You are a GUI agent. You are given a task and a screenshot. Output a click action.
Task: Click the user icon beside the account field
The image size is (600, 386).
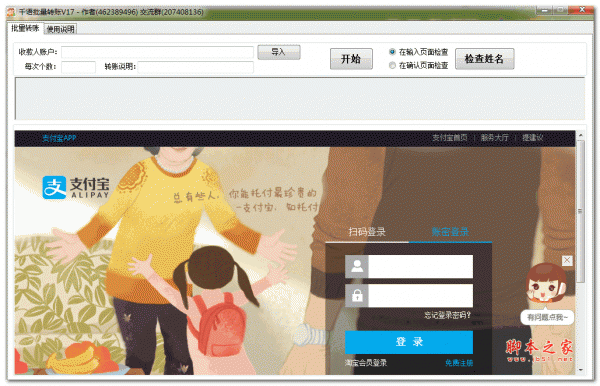coord(357,266)
